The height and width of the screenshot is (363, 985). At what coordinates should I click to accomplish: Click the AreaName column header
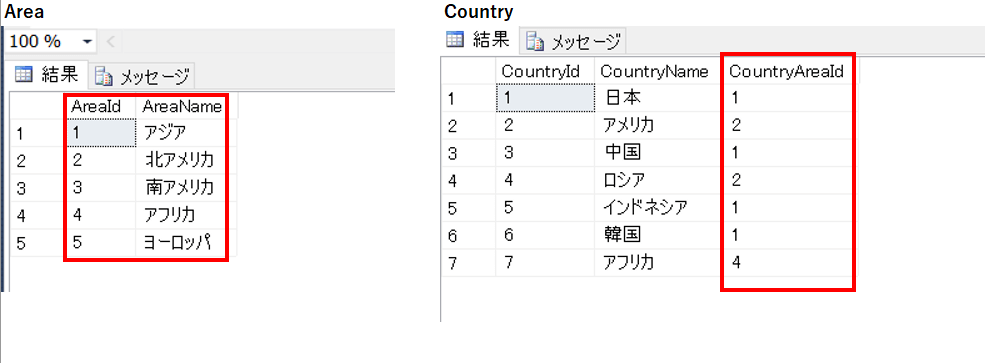click(180, 107)
